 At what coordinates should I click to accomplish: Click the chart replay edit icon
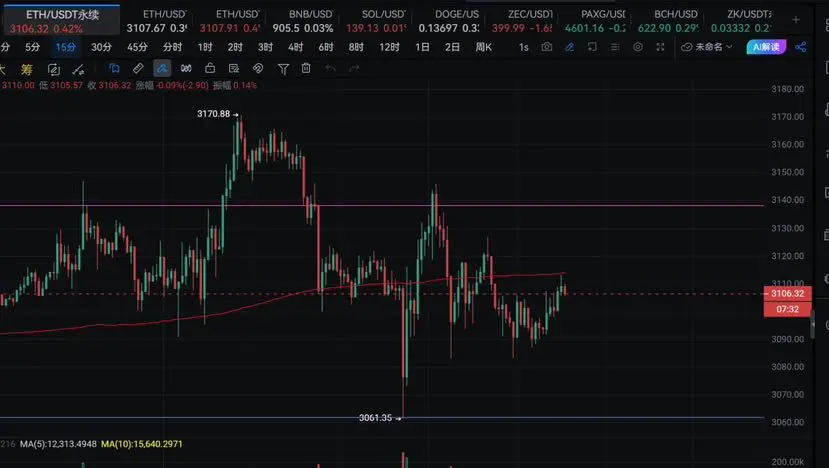53,69
